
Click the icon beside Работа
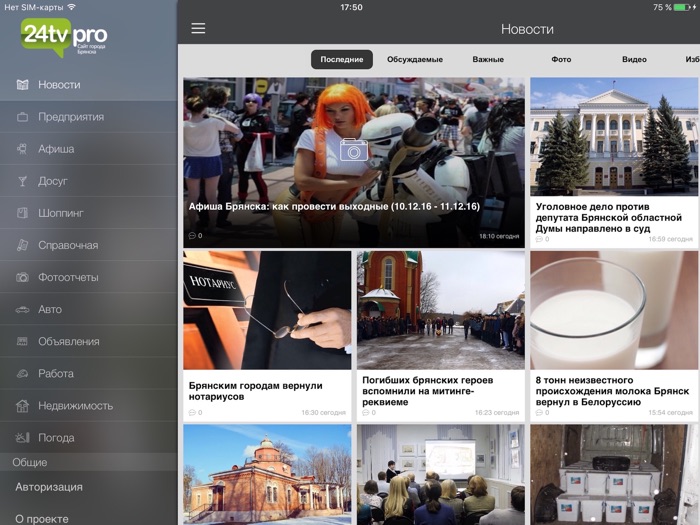22,374
